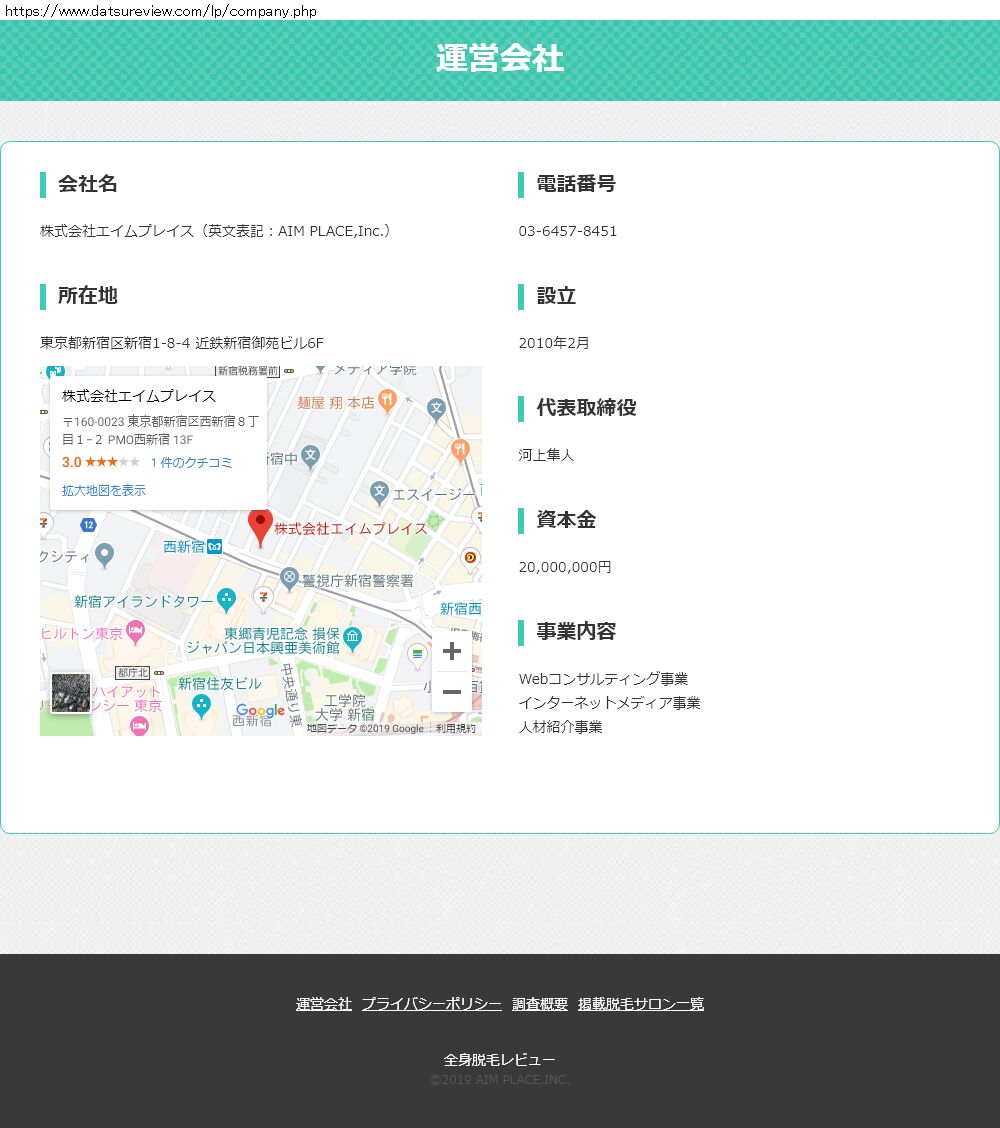Click the 損保ジャパン museum marker icon
Image resolution: width=1000 pixels, height=1128 pixels.
click(352, 637)
